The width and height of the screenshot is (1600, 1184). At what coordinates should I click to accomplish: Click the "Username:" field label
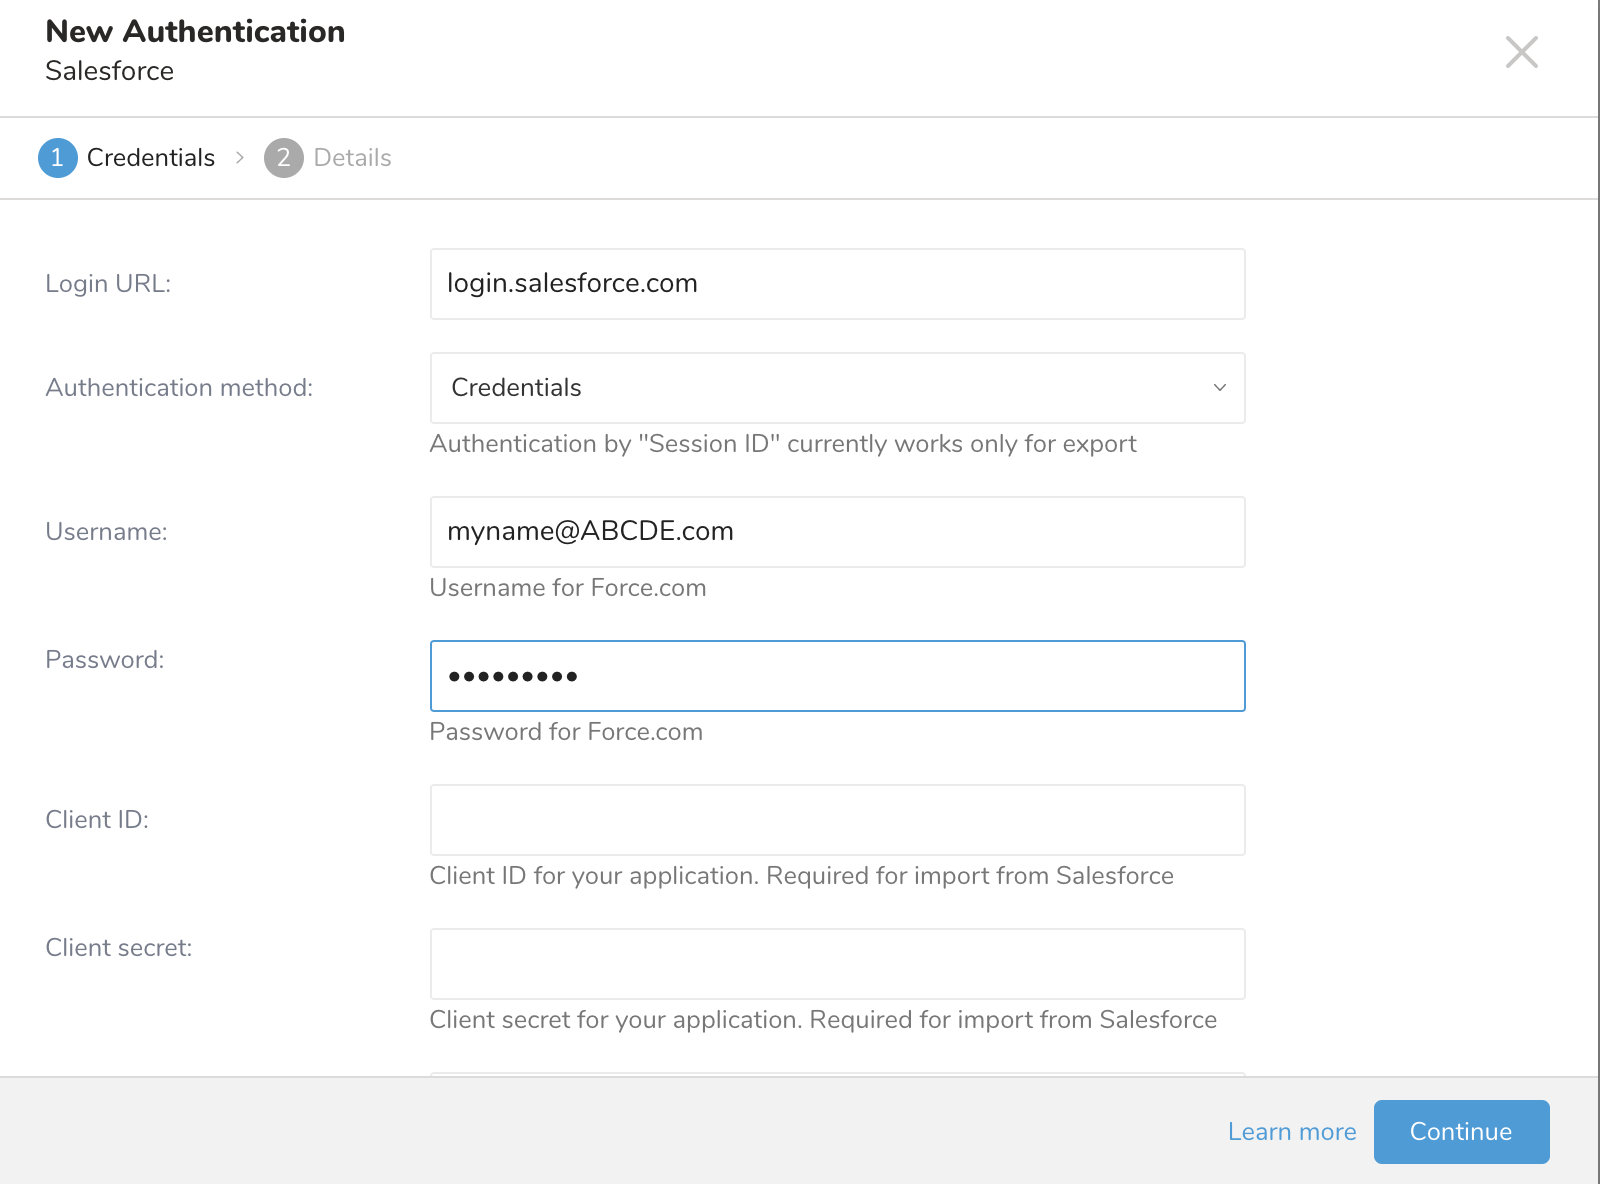tap(106, 532)
